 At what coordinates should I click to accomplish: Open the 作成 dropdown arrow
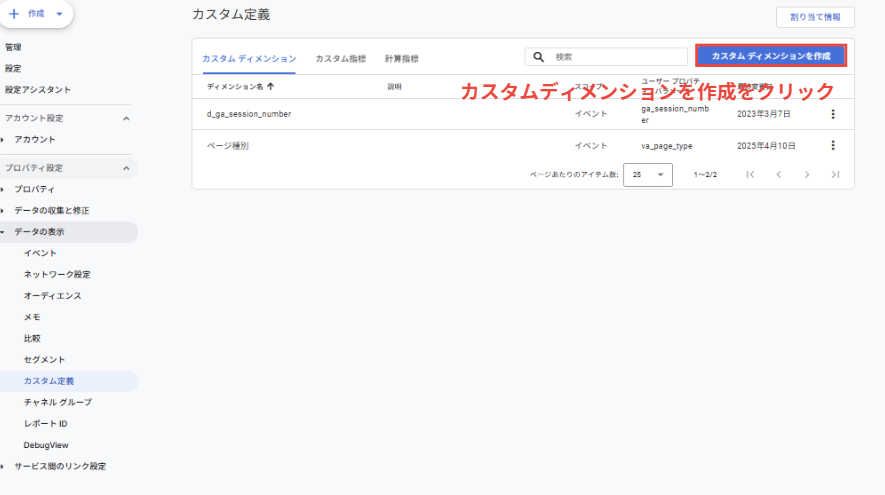click(x=59, y=14)
